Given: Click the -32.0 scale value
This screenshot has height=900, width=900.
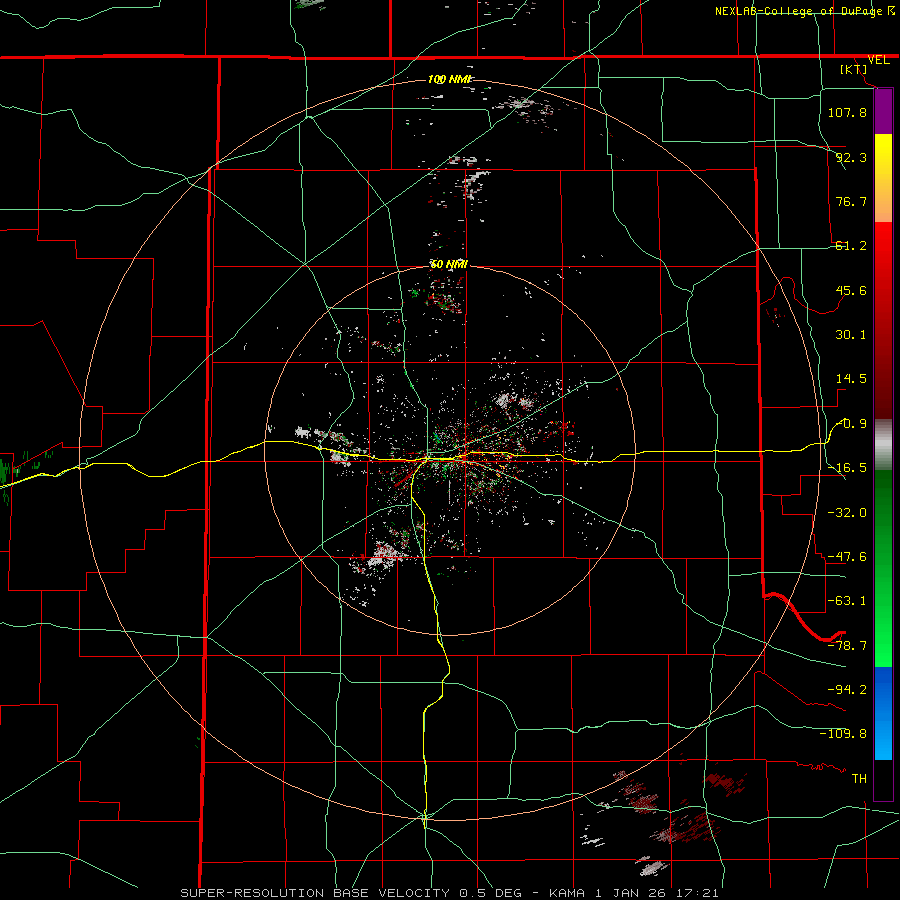Looking at the screenshot, I should pyautogui.click(x=847, y=513).
